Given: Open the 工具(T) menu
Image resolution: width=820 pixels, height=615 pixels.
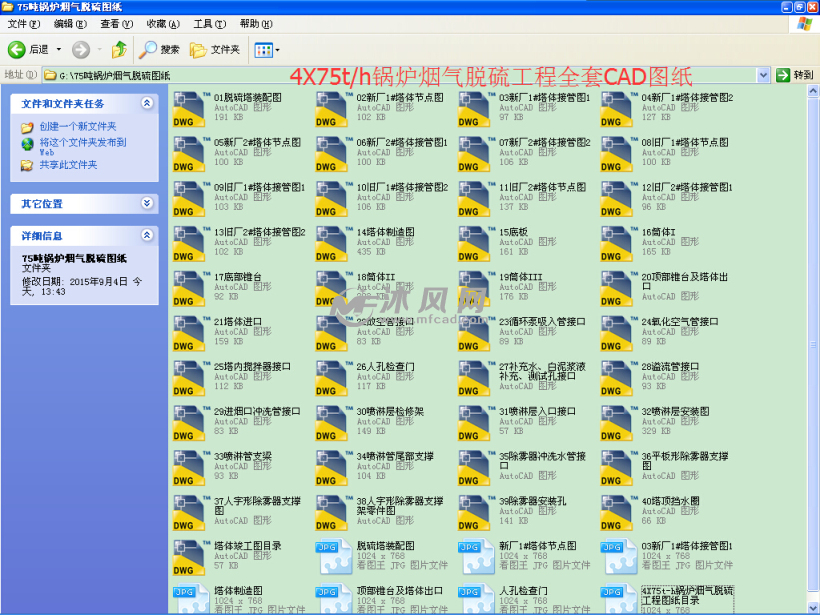Looking at the screenshot, I should tap(209, 23).
